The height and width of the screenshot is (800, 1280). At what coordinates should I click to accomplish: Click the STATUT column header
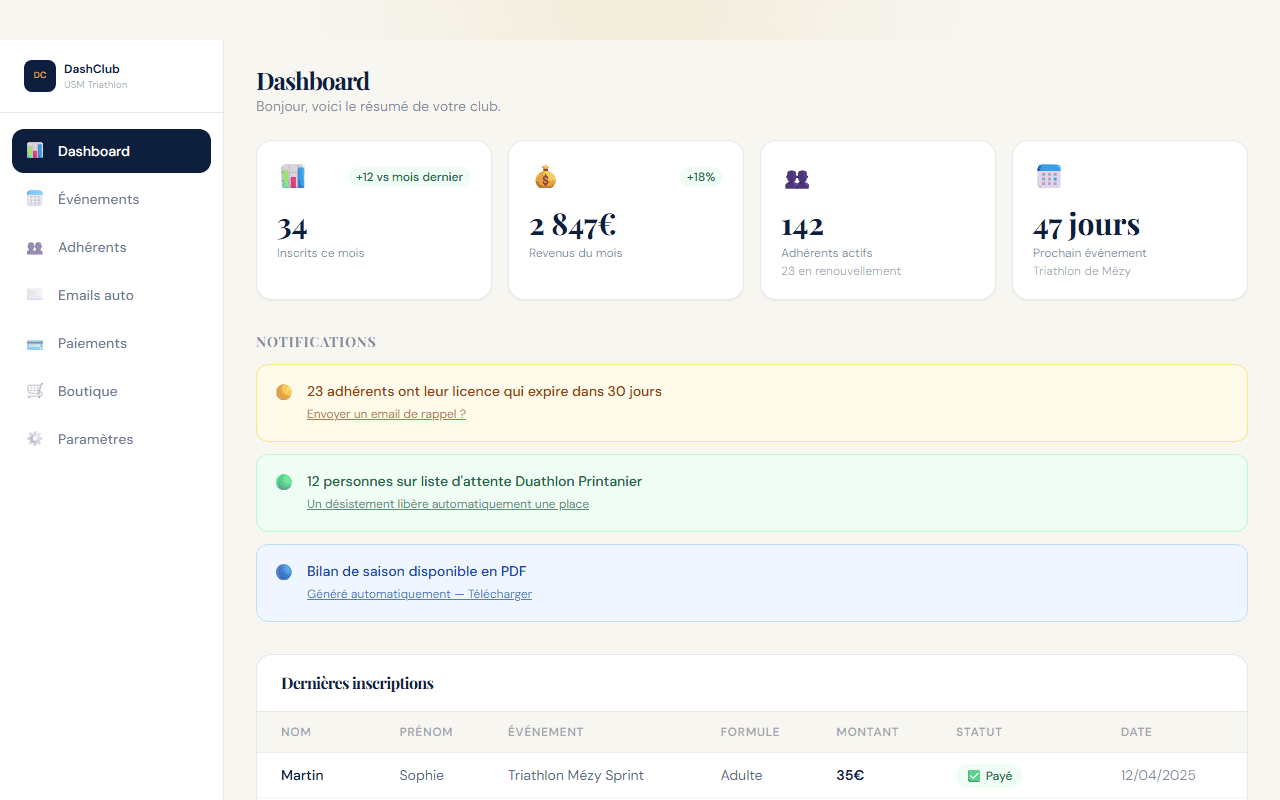pyautogui.click(x=979, y=732)
